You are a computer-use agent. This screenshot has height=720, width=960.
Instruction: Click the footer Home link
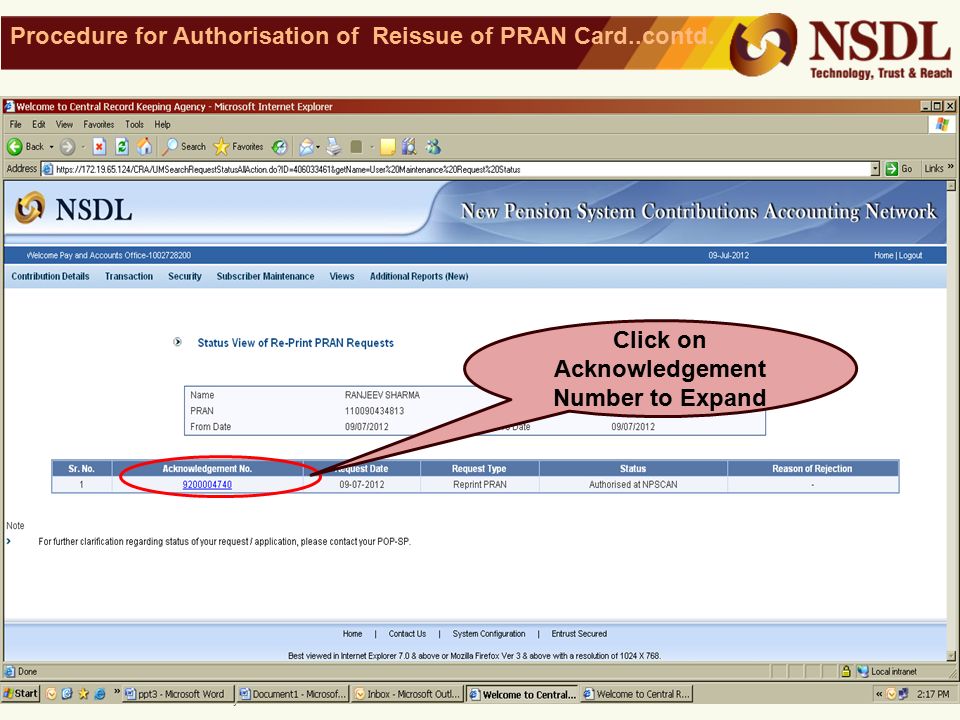coord(352,634)
